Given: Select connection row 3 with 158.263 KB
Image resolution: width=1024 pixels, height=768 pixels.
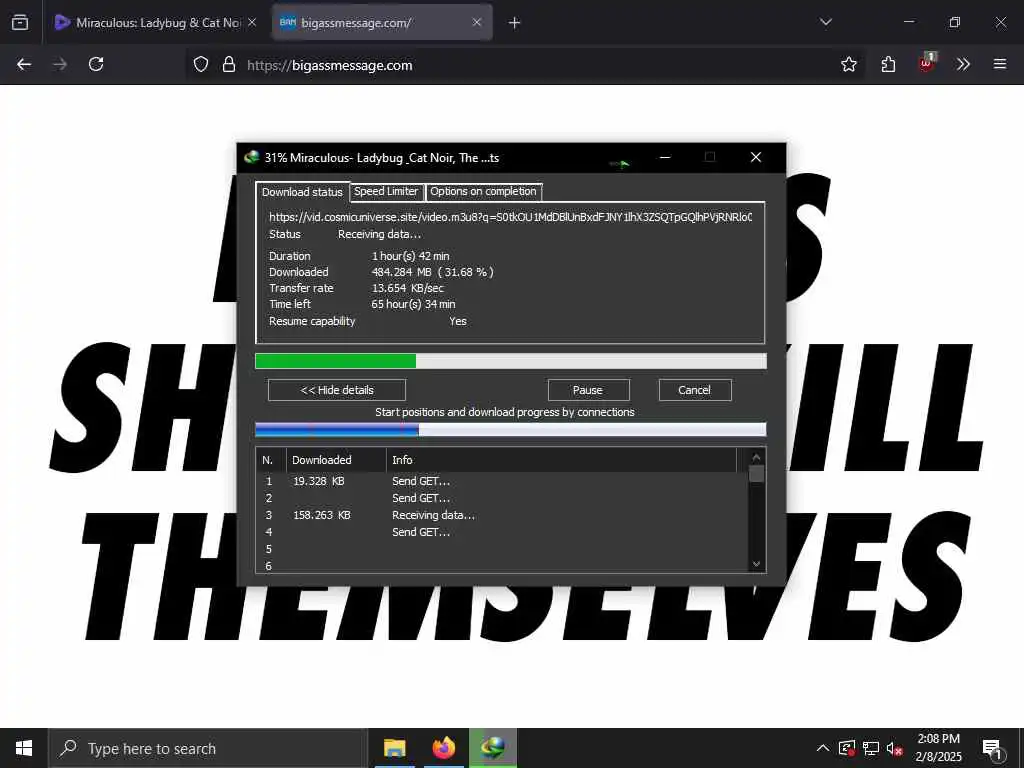Looking at the screenshot, I should tap(503, 515).
